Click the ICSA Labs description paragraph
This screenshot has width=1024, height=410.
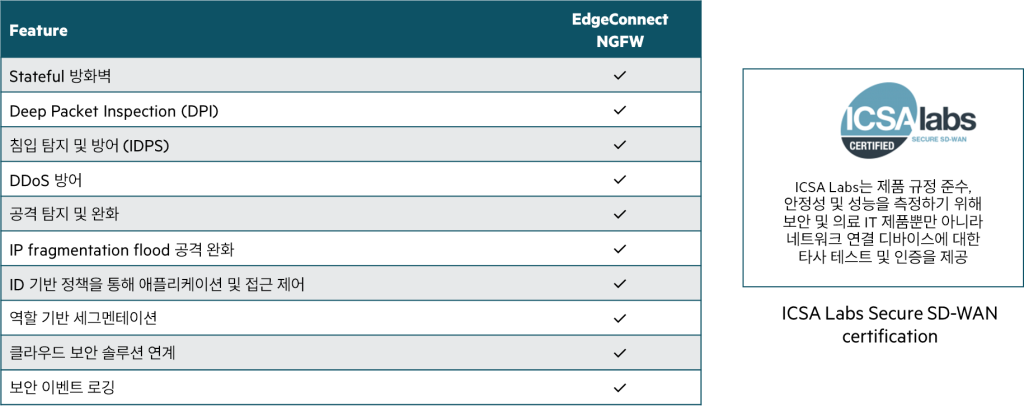tap(879, 222)
